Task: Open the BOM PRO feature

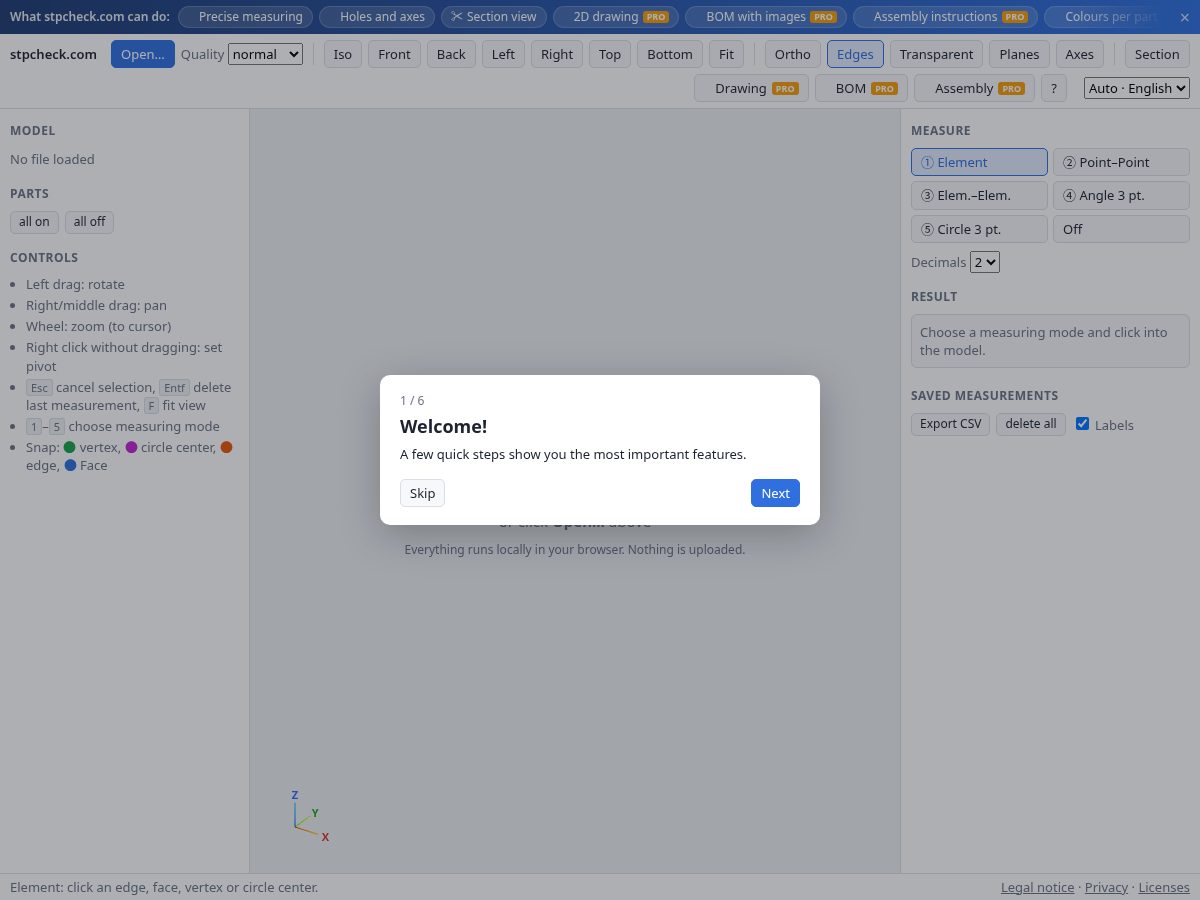Action: (861, 88)
